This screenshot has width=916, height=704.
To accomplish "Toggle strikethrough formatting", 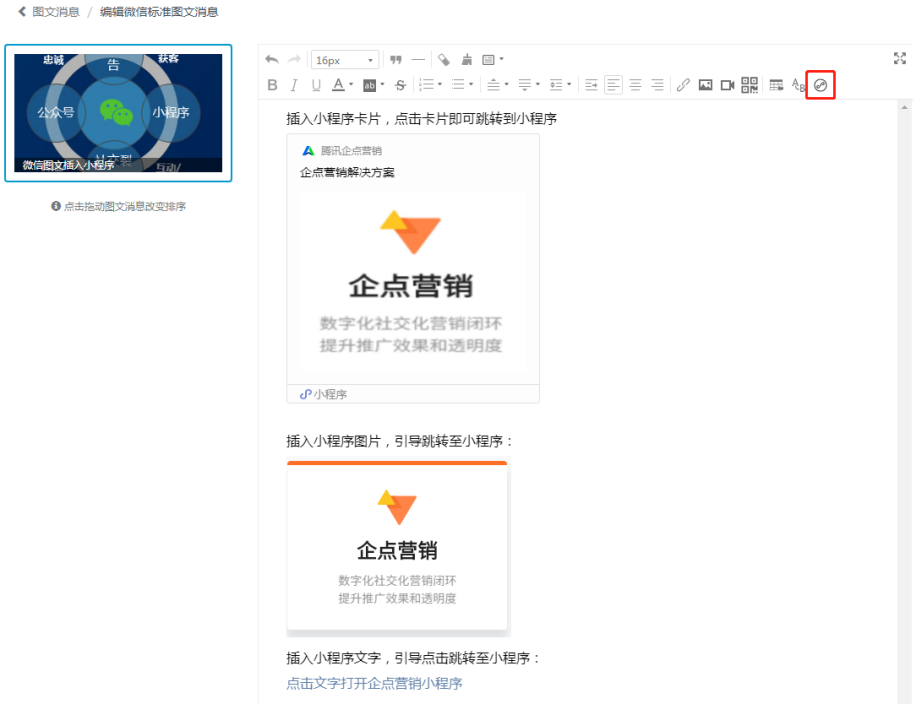I will coord(400,85).
